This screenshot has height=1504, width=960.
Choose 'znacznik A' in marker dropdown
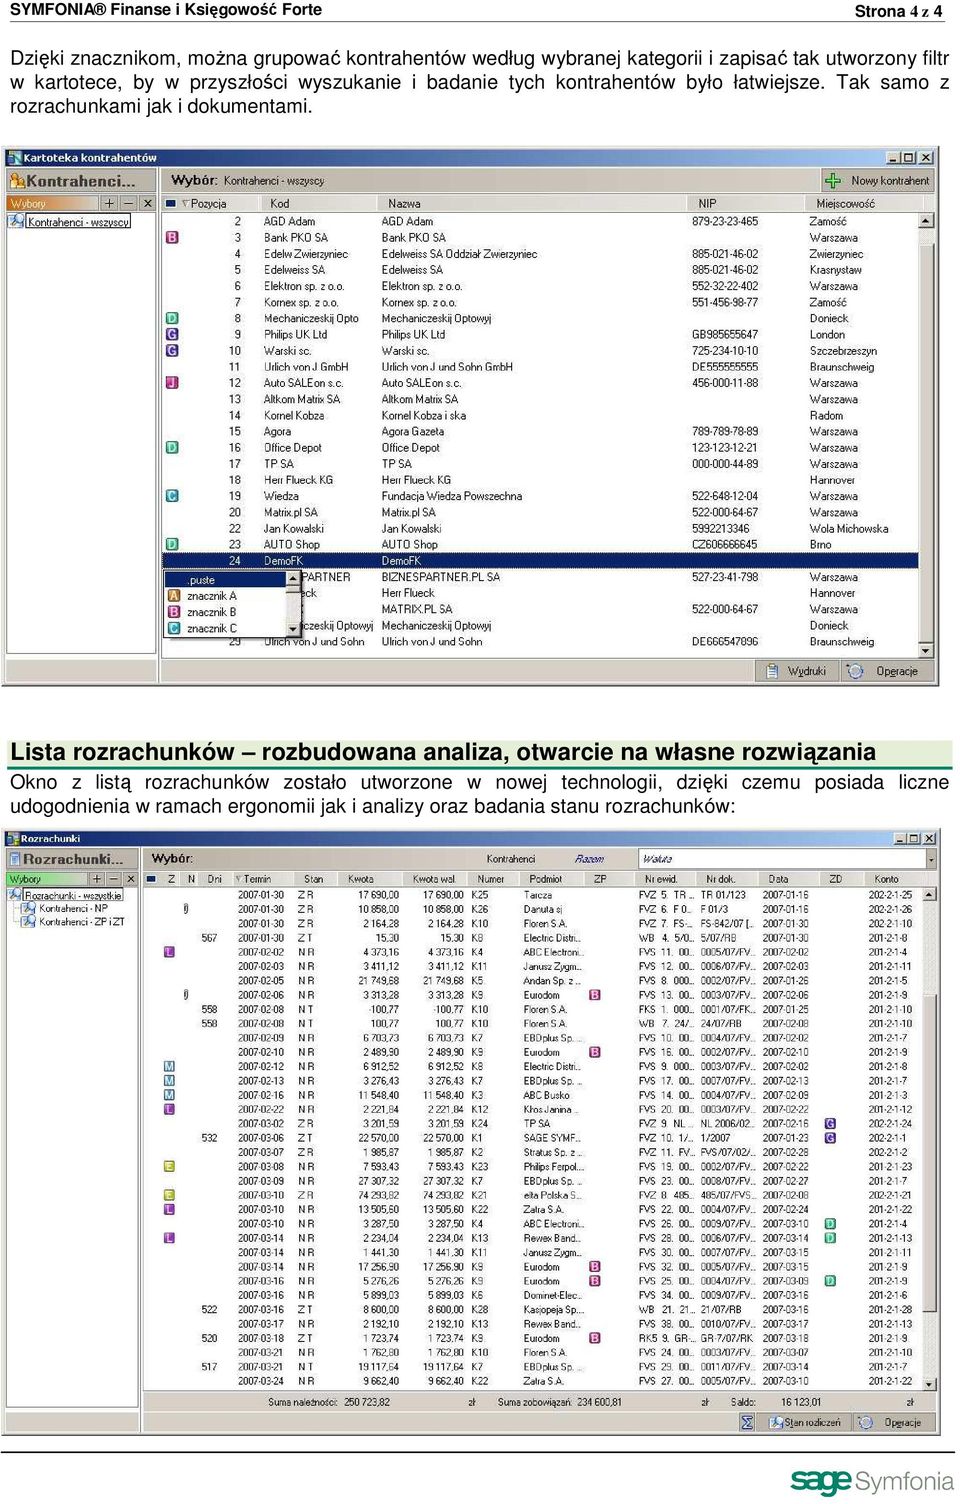pos(226,596)
